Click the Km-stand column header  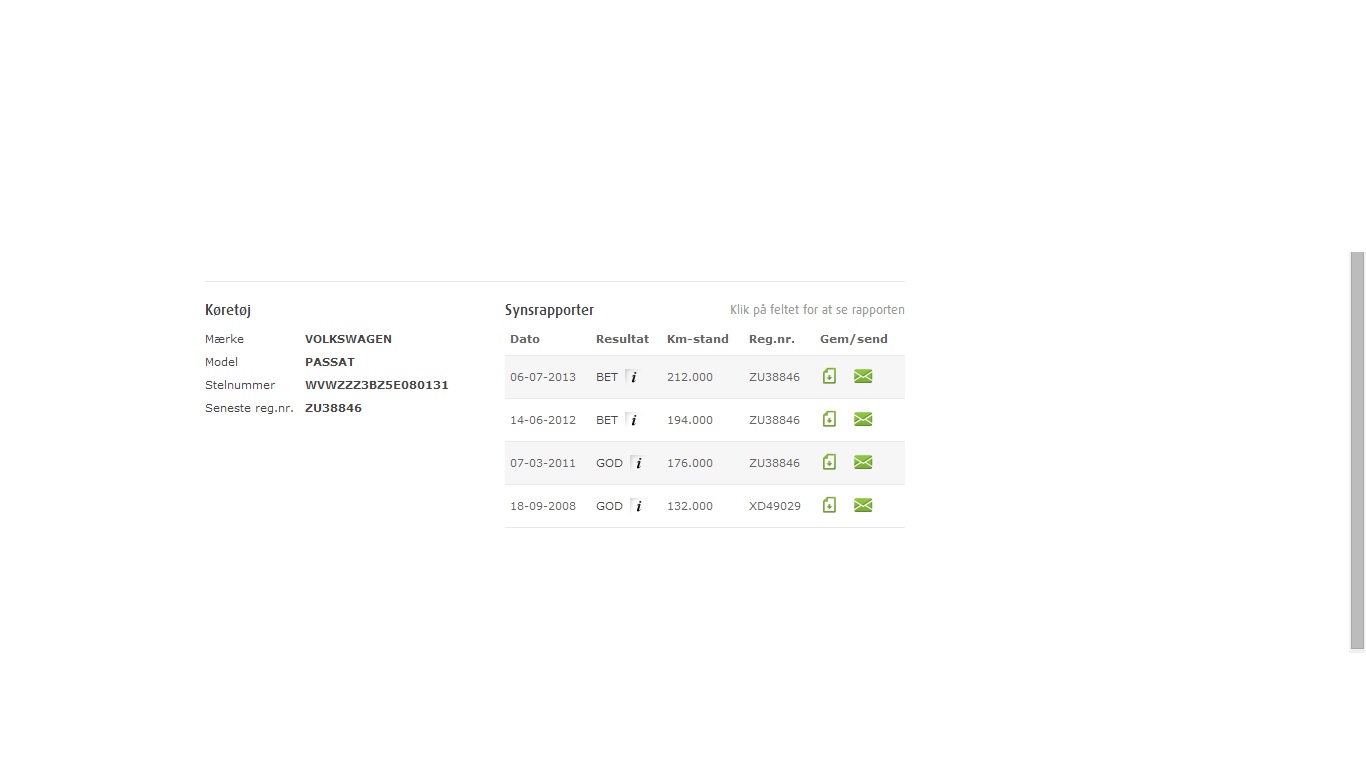tap(698, 339)
